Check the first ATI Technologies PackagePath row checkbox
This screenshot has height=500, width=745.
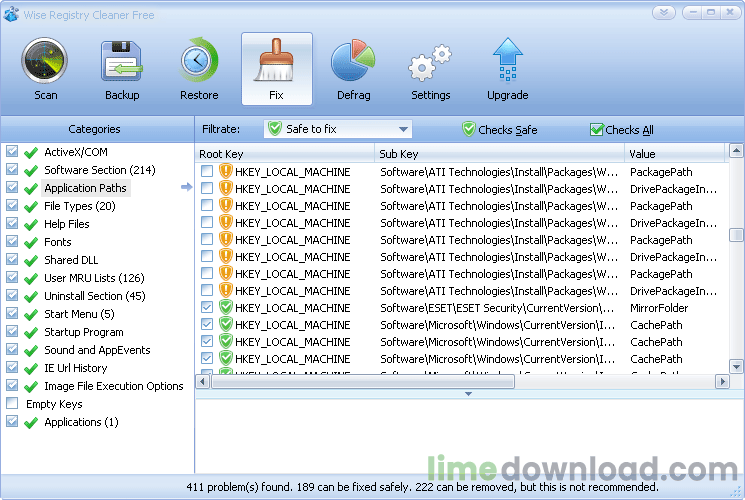[x=207, y=171]
